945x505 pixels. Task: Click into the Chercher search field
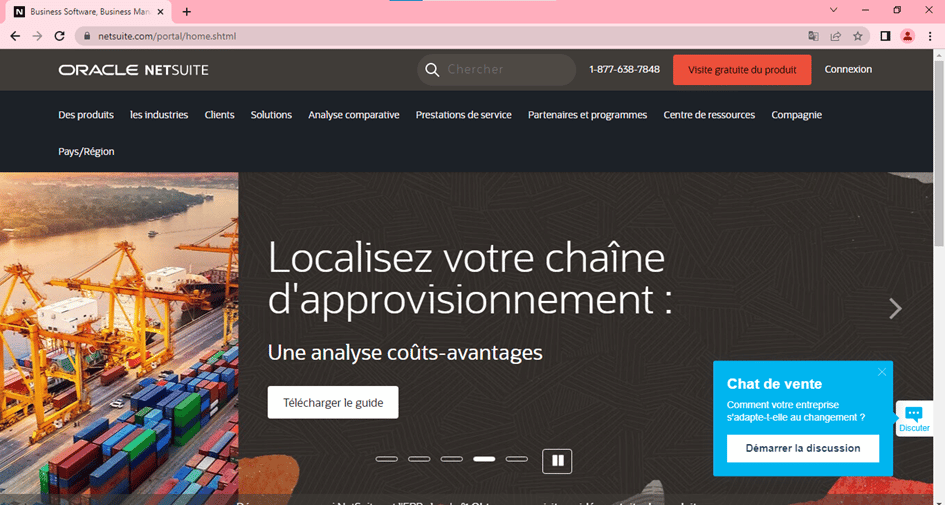click(x=505, y=70)
